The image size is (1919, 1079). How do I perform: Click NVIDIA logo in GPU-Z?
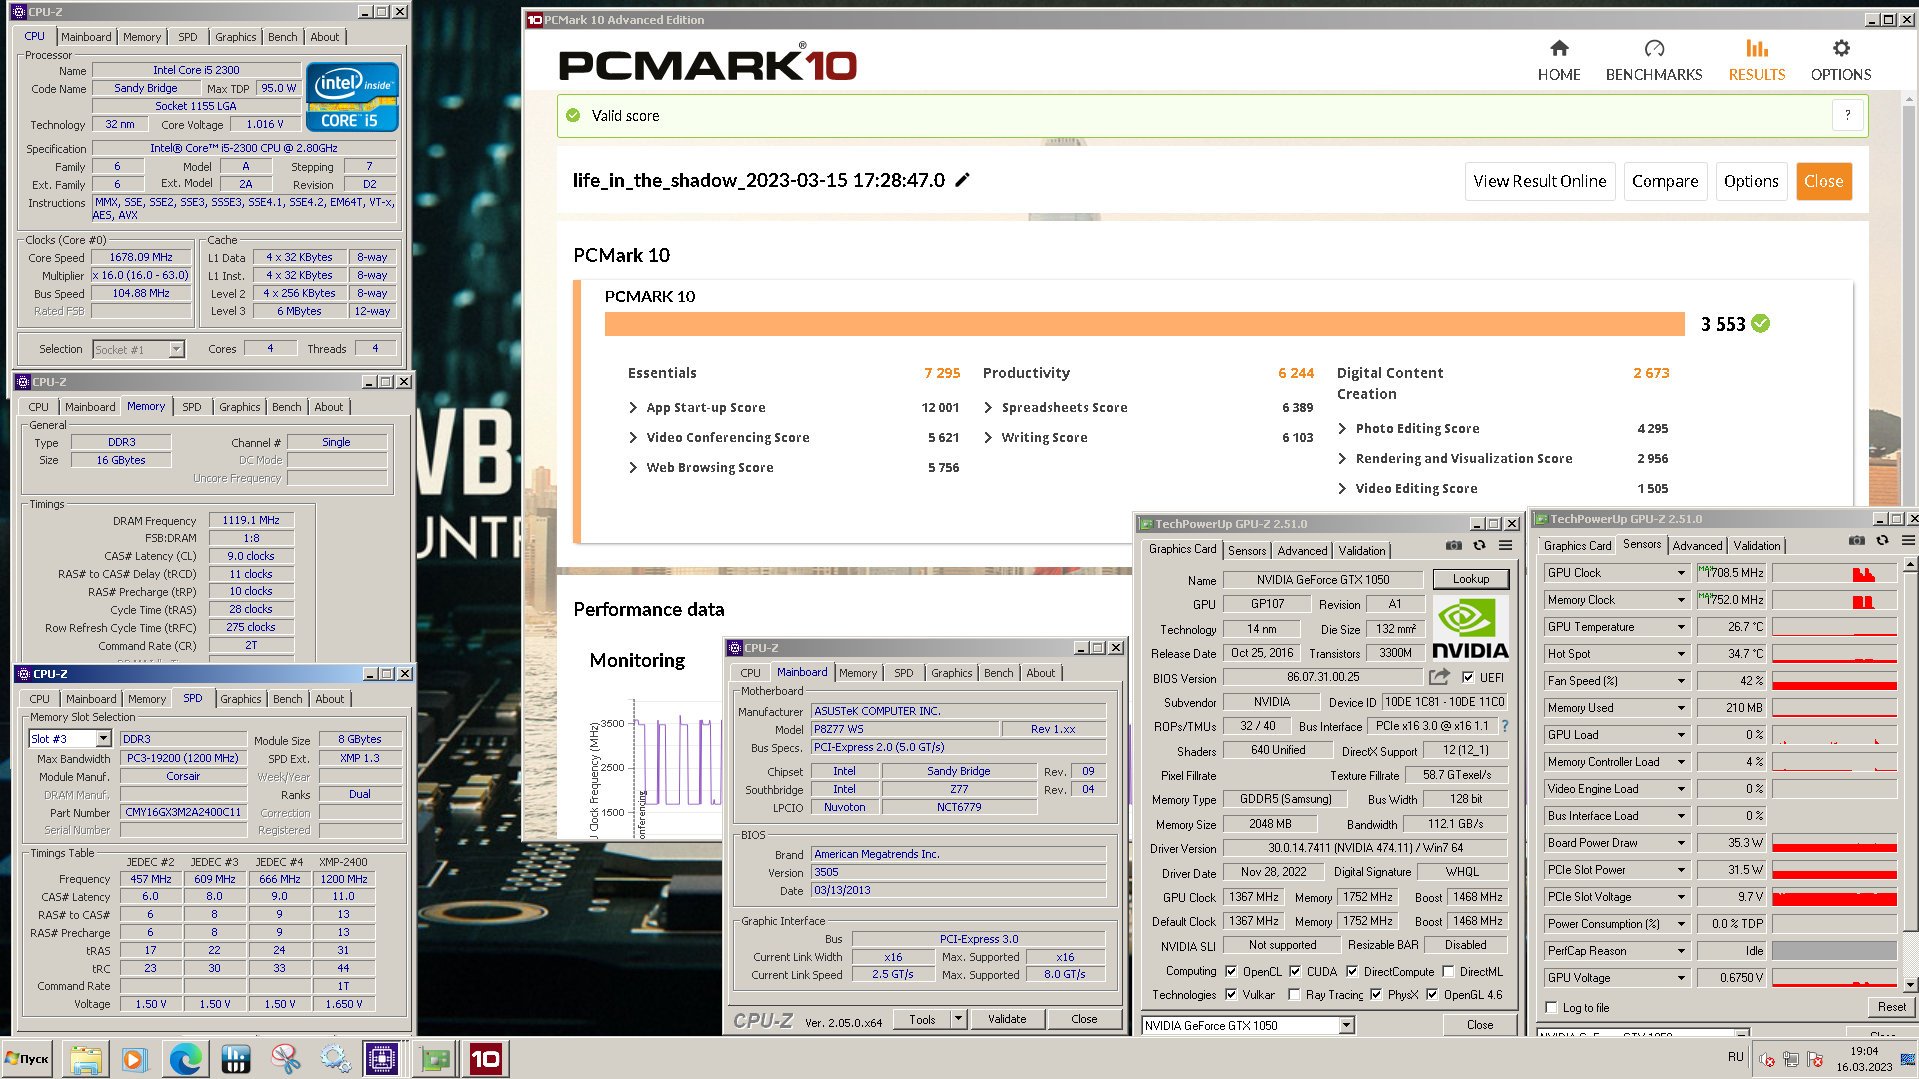[x=1470, y=628]
